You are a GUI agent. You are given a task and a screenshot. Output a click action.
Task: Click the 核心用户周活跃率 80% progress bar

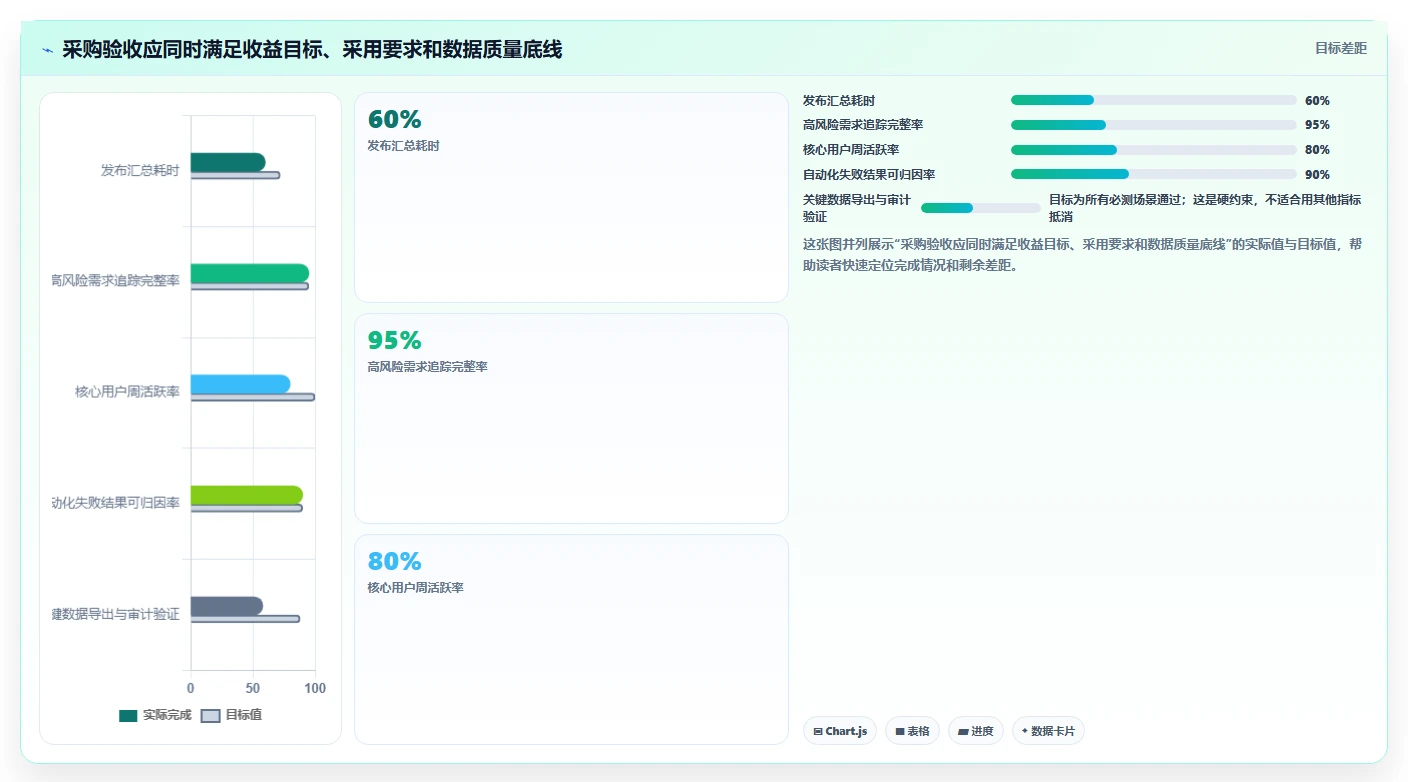click(1153, 150)
